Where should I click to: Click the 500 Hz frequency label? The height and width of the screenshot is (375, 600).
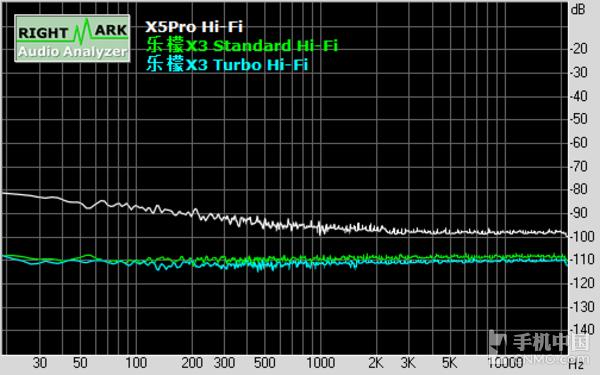click(x=264, y=363)
